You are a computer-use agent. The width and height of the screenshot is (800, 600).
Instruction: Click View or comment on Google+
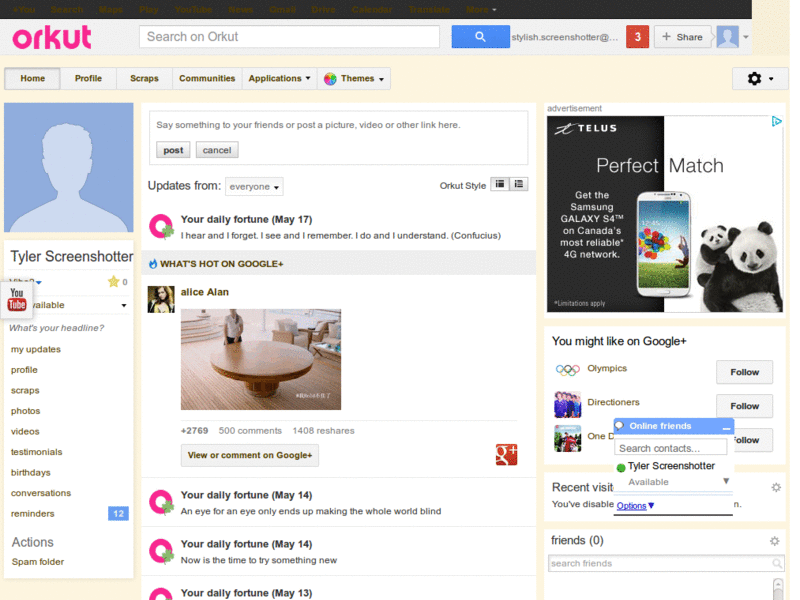[x=249, y=455]
